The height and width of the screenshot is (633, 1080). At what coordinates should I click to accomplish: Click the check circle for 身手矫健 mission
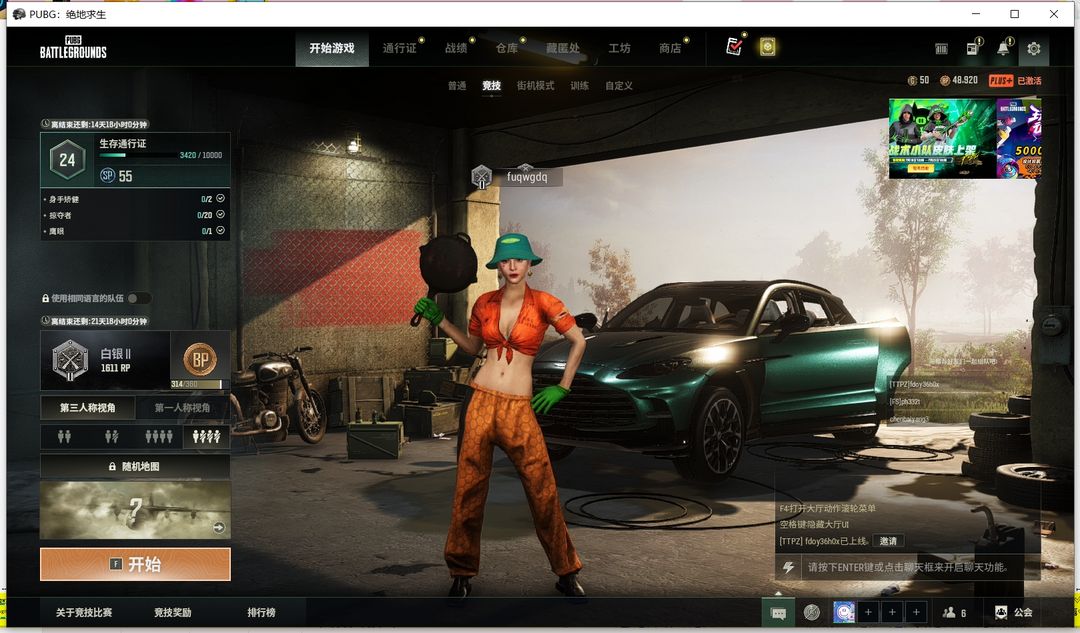tap(220, 198)
